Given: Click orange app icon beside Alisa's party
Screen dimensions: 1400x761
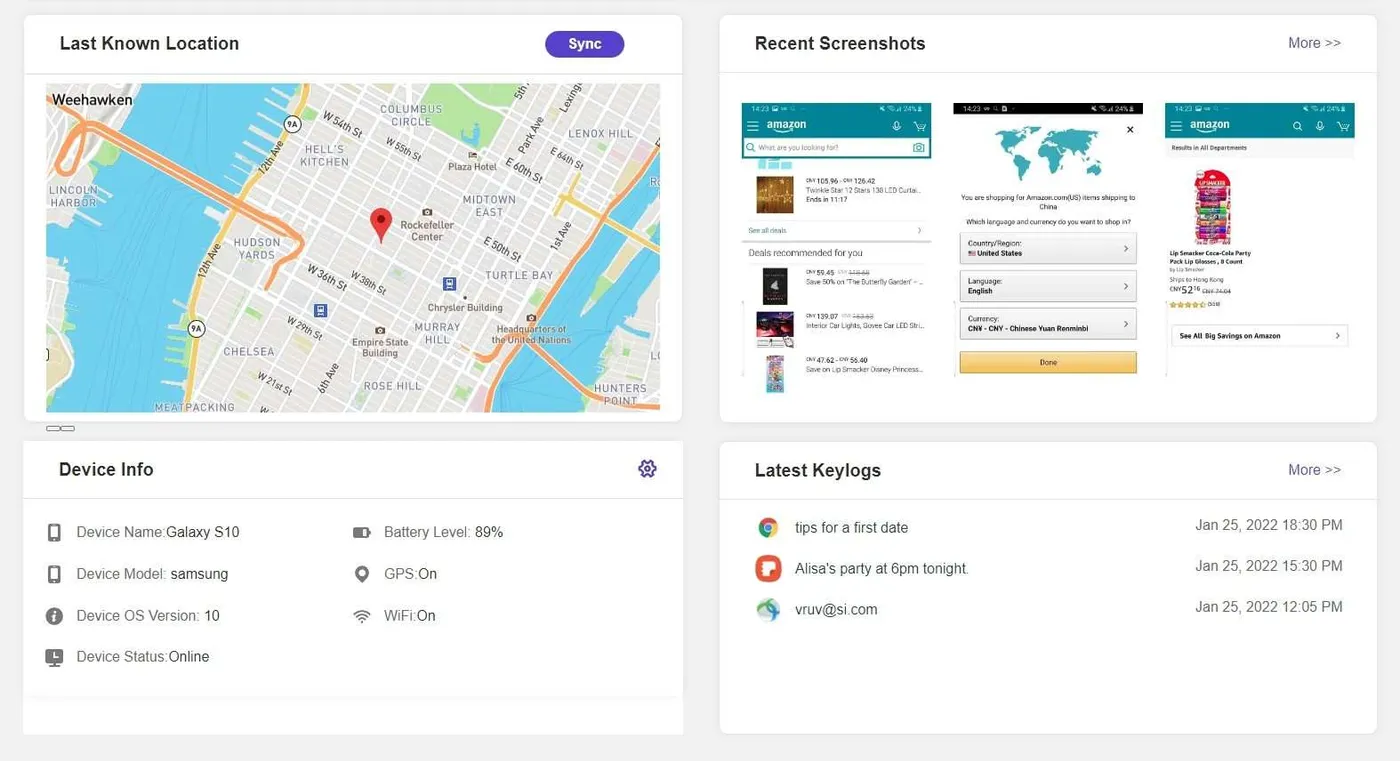Looking at the screenshot, I should [x=768, y=568].
